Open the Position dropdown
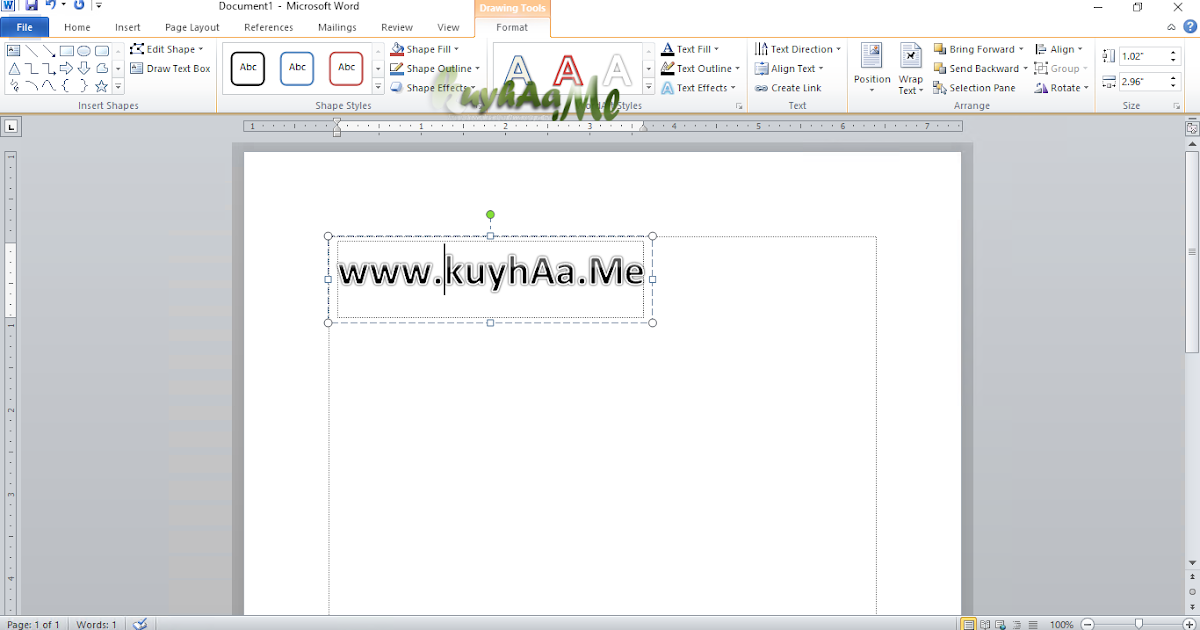The width and height of the screenshot is (1200, 630). click(872, 68)
